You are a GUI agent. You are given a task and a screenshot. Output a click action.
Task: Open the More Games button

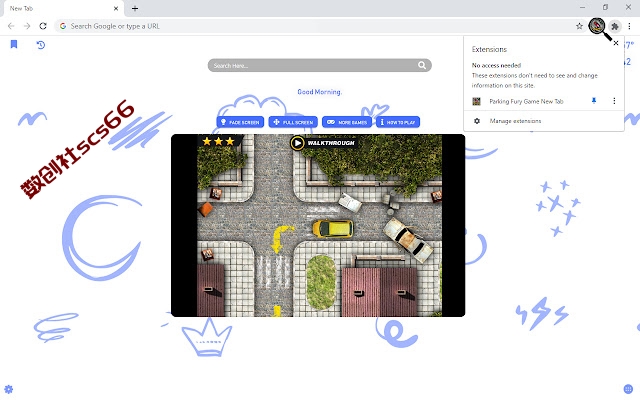(347, 122)
